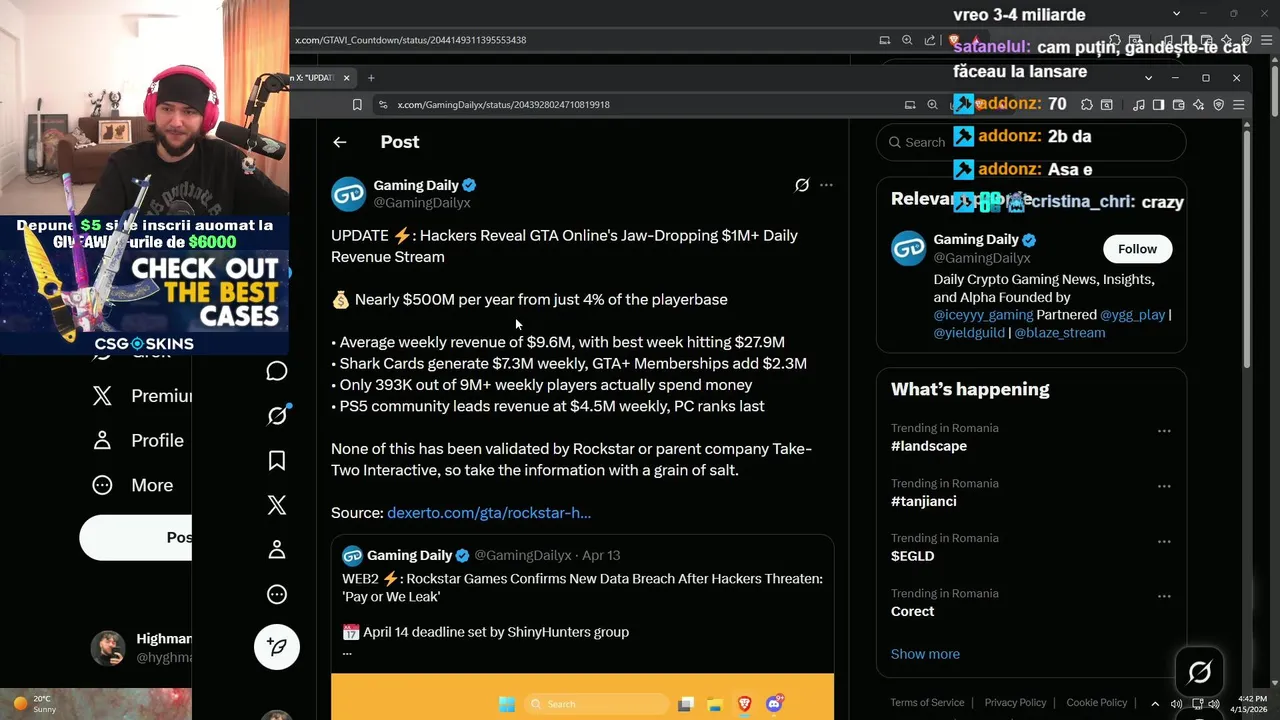Close the X UPDATE browser tab
Image resolution: width=1280 pixels, height=720 pixels.
pos(347,78)
